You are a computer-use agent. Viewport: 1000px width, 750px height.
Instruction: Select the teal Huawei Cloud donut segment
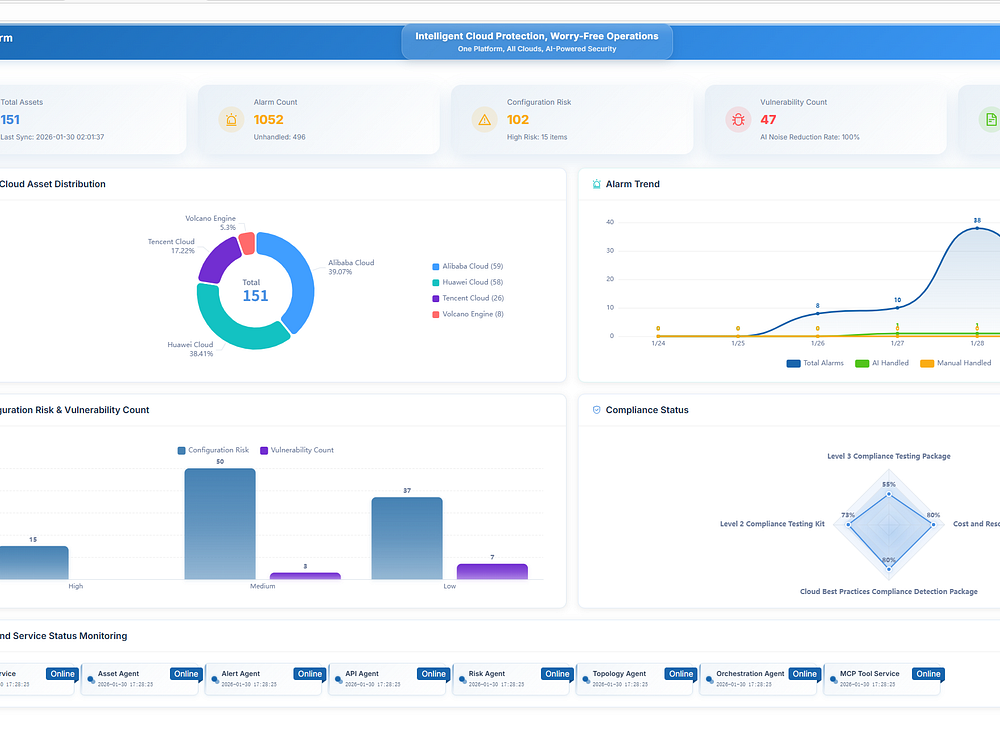point(236,327)
